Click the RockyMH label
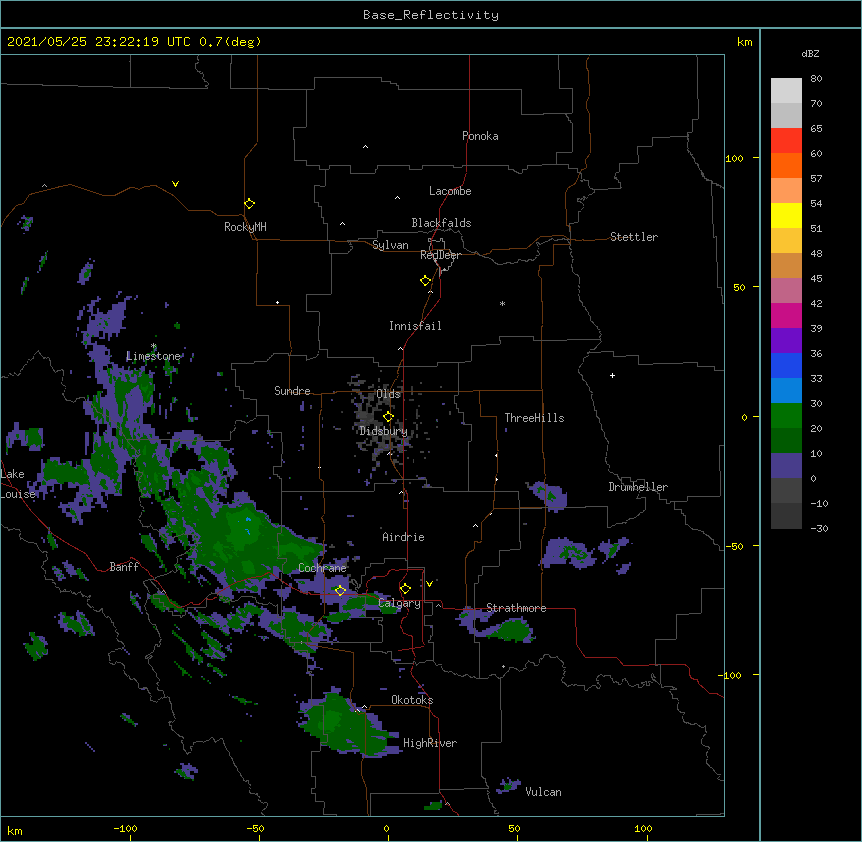 [245, 227]
